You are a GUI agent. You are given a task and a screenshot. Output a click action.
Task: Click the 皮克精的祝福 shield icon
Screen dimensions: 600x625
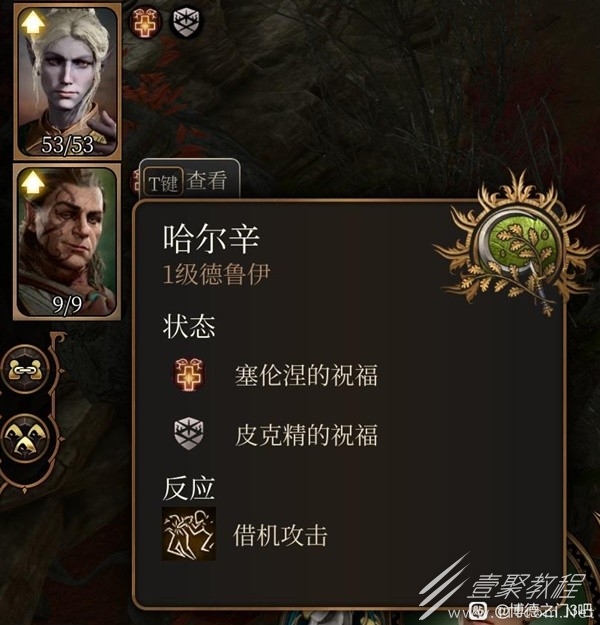189,434
